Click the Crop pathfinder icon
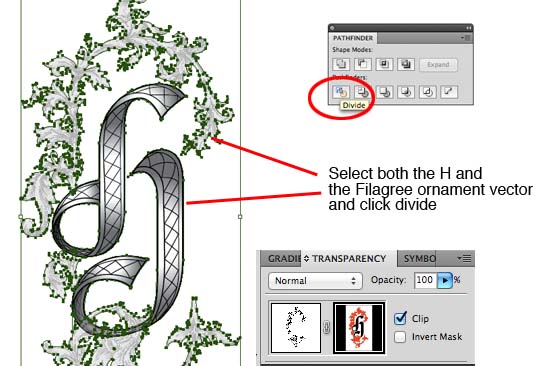The height and width of the screenshot is (366, 540). 406,92
